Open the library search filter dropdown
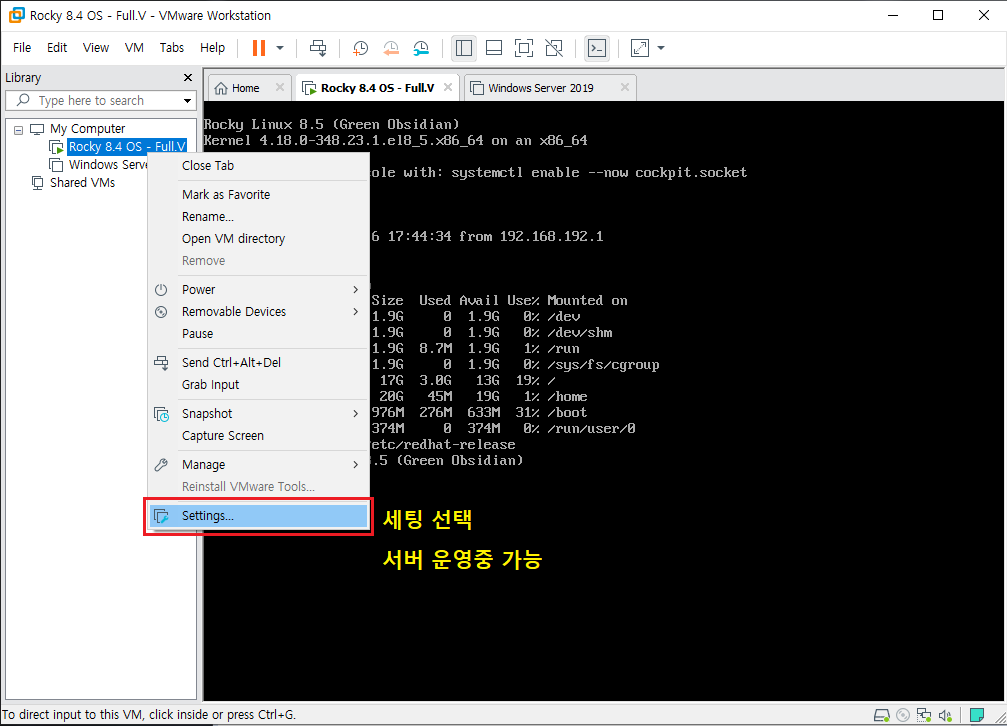Viewport: 1007px width, 726px height. pyautogui.click(x=187, y=101)
